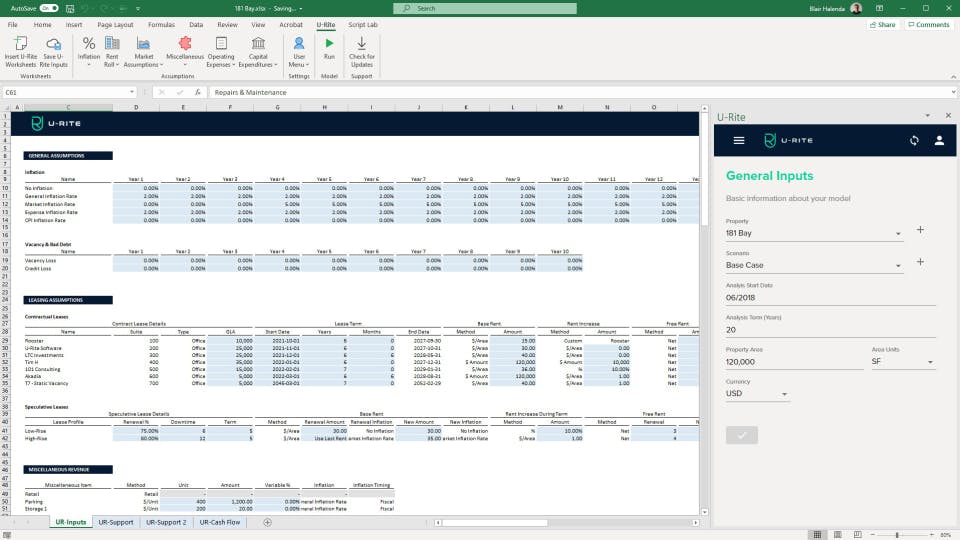Add a new property with plus icon
960x540 pixels.
[920, 230]
